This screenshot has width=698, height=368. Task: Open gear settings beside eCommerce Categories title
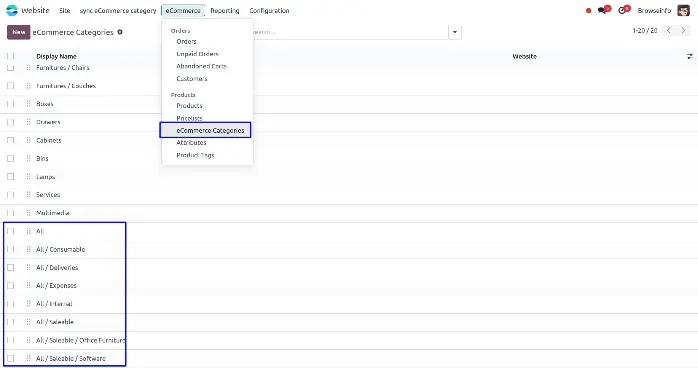tap(120, 32)
